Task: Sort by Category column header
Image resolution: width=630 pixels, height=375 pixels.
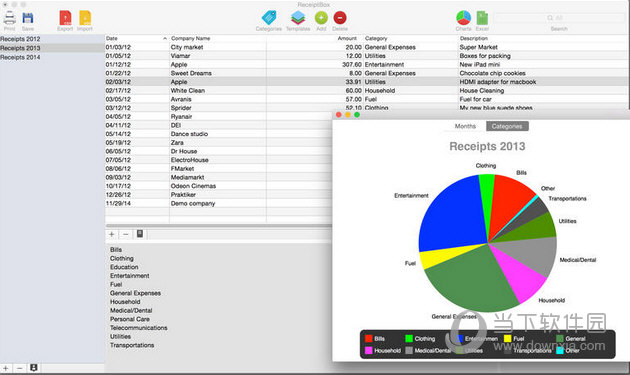Action: click(x=411, y=38)
